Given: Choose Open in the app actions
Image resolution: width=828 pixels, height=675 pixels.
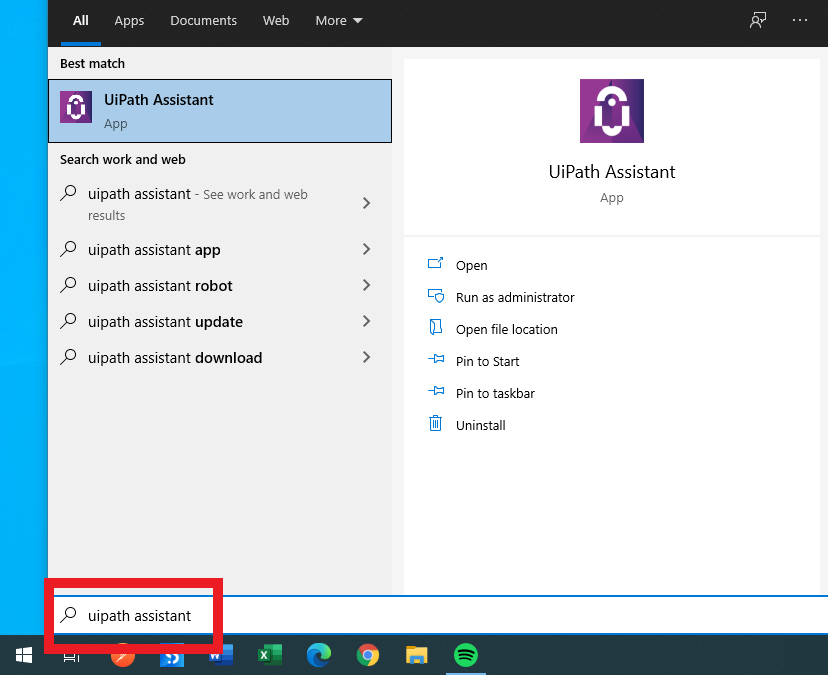Looking at the screenshot, I should coord(472,265).
